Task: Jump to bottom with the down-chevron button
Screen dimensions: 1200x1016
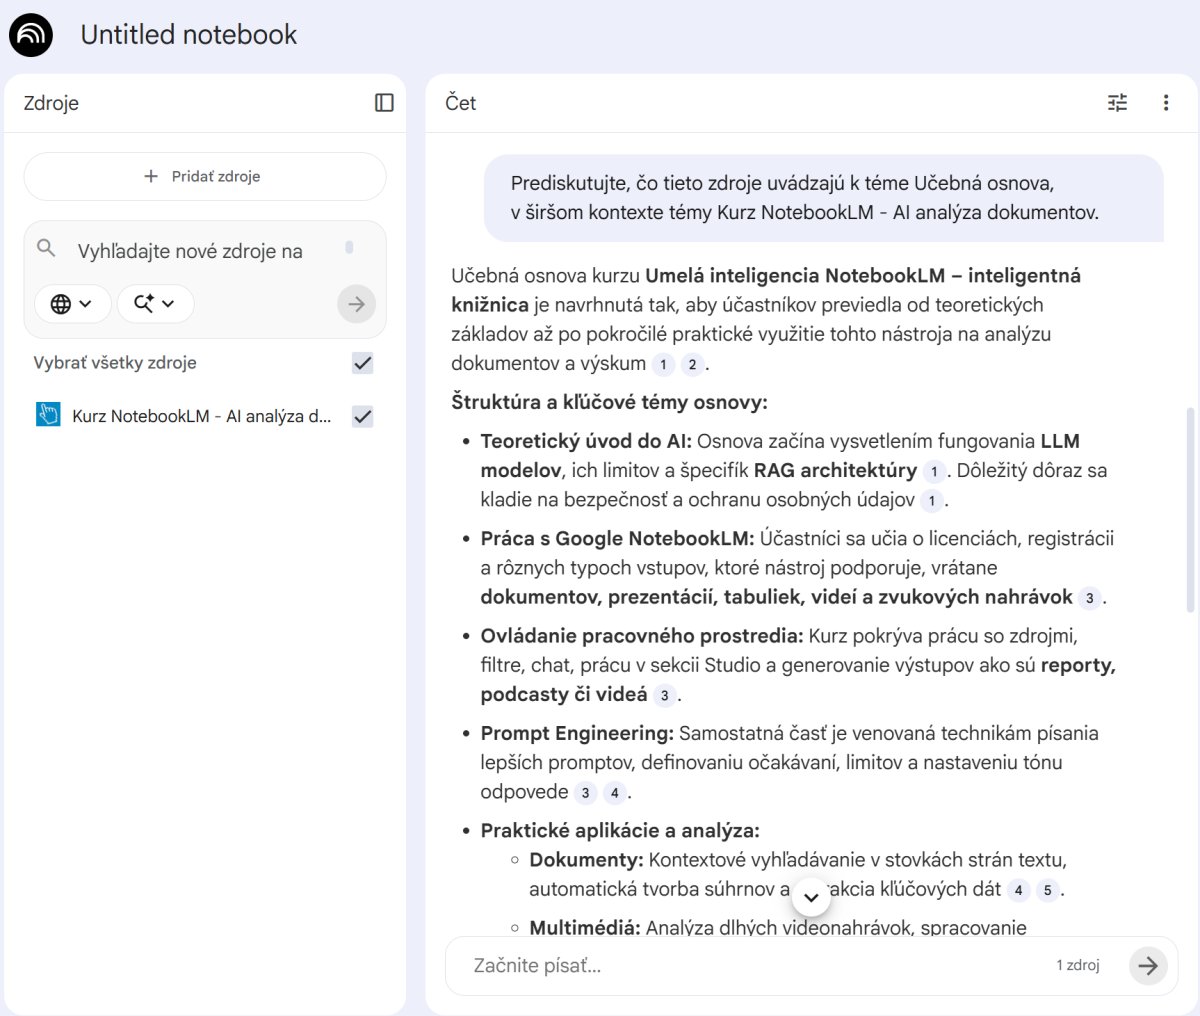Action: tap(811, 897)
